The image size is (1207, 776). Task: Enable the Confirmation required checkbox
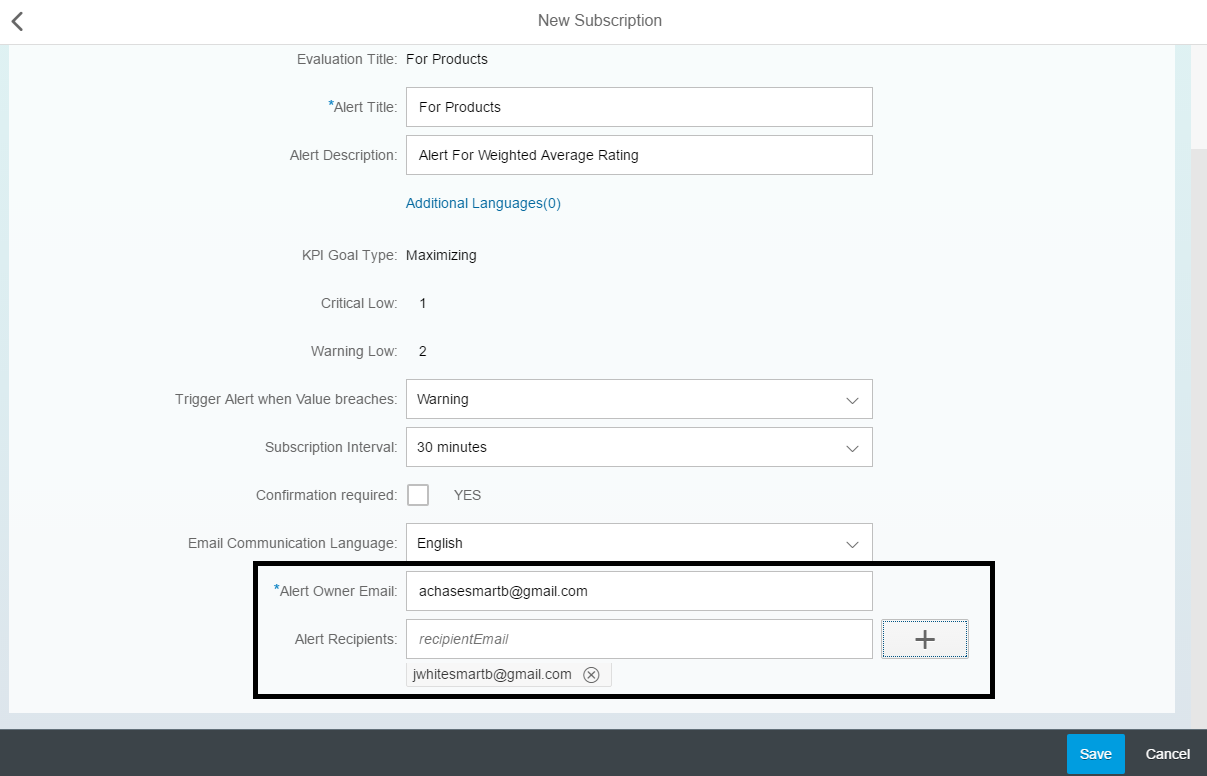[x=418, y=495]
